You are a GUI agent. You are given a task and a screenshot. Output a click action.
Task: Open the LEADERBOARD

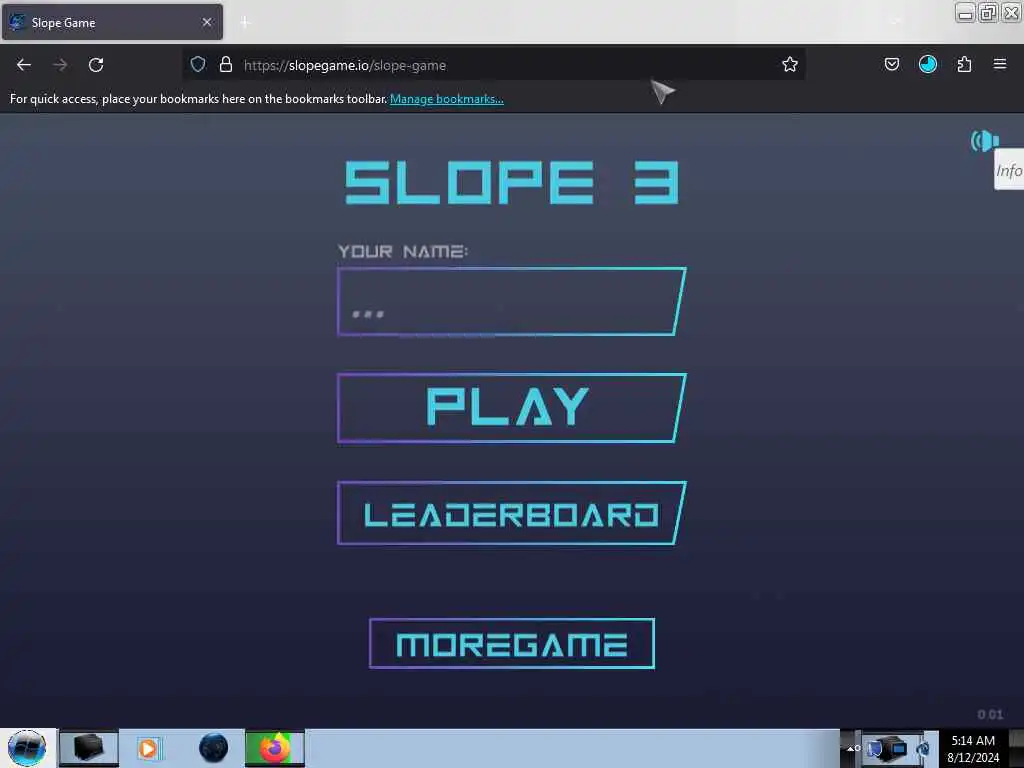(x=511, y=513)
